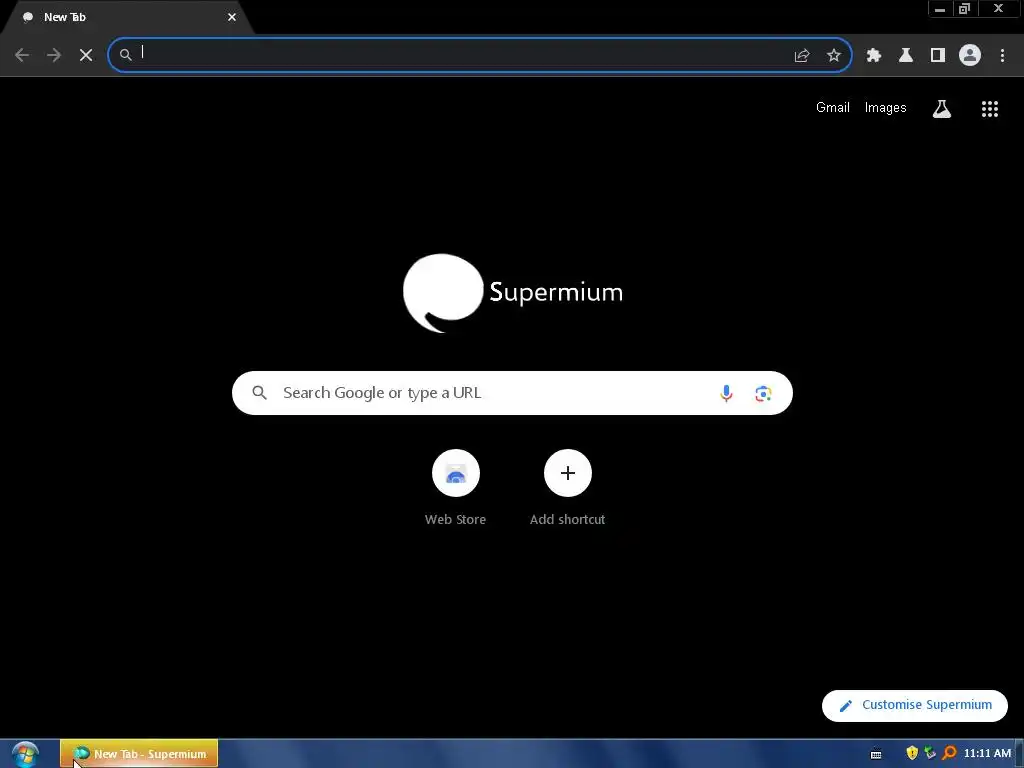1024x768 pixels.
Task: Open the Extensions puzzle icon
Action: coord(874,56)
